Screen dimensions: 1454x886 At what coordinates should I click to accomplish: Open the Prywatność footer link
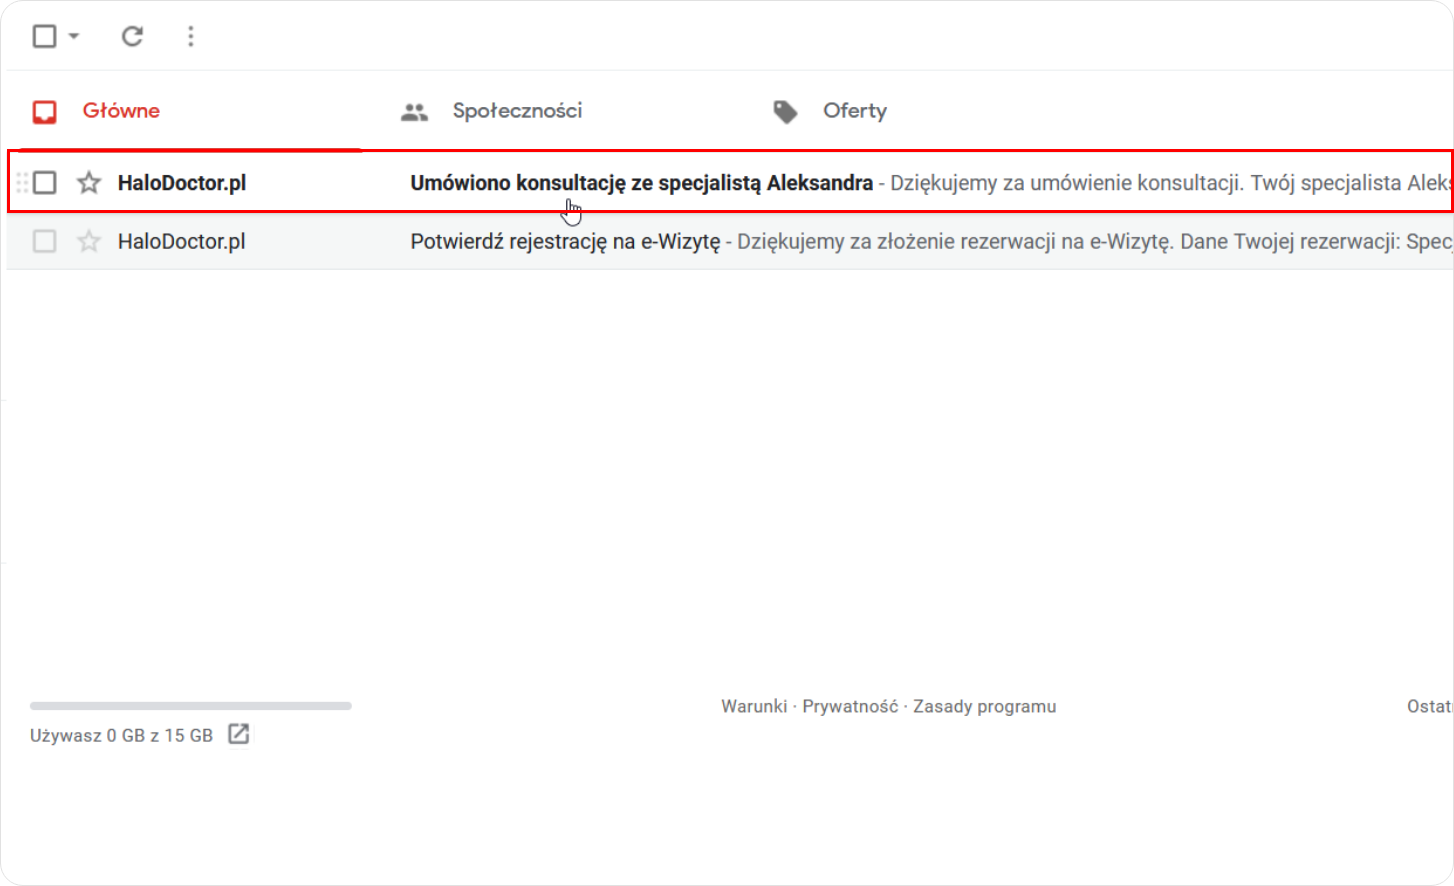point(850,706)
